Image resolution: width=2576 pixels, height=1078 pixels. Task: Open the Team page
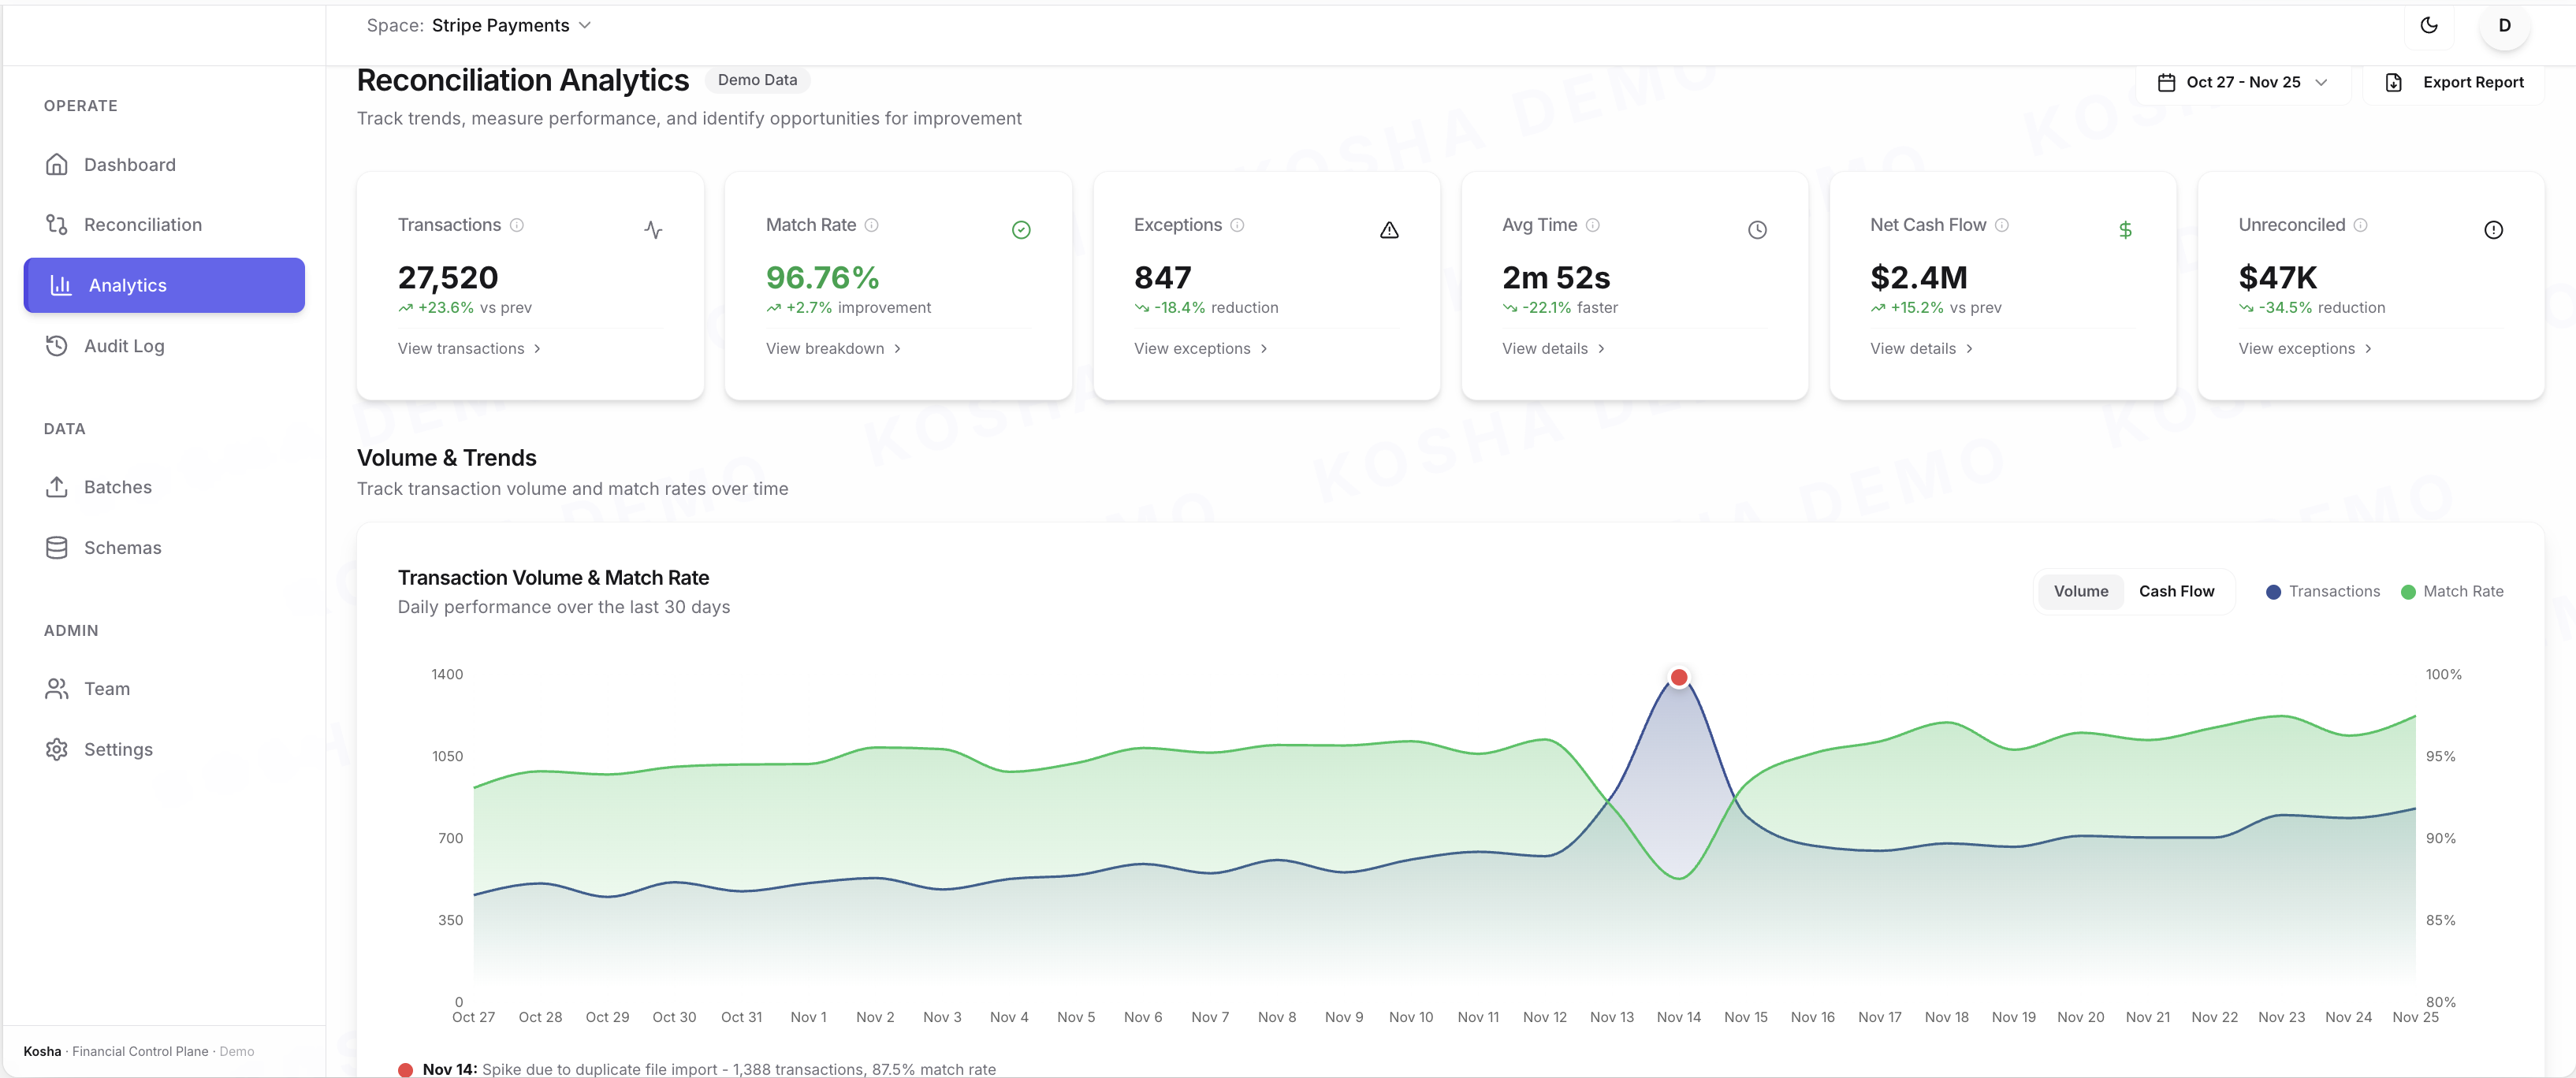106,688
